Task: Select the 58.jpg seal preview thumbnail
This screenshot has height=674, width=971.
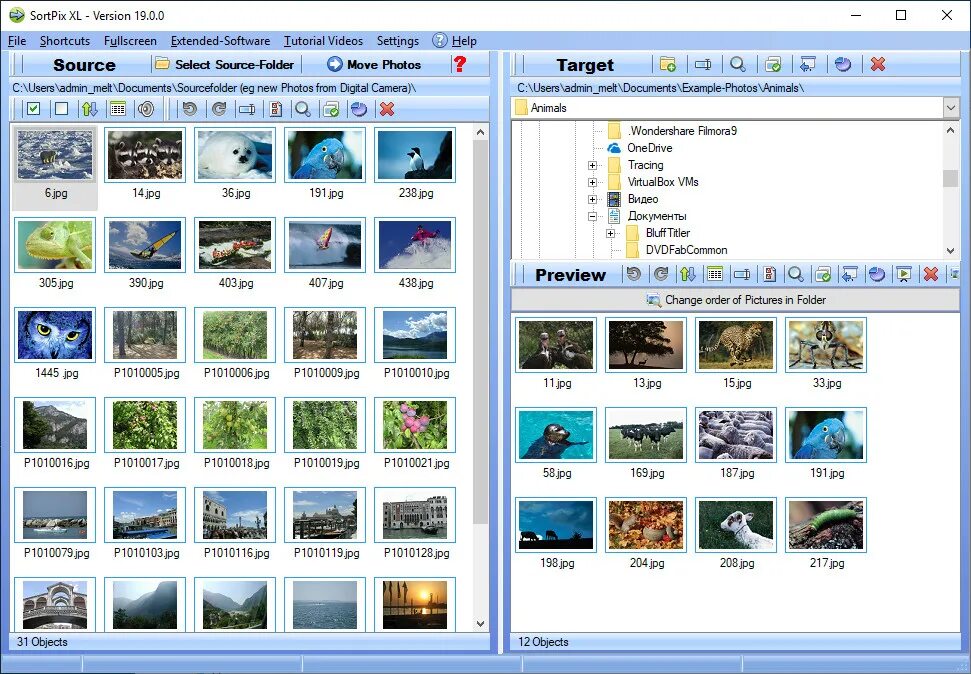Action: pos(556,435)
